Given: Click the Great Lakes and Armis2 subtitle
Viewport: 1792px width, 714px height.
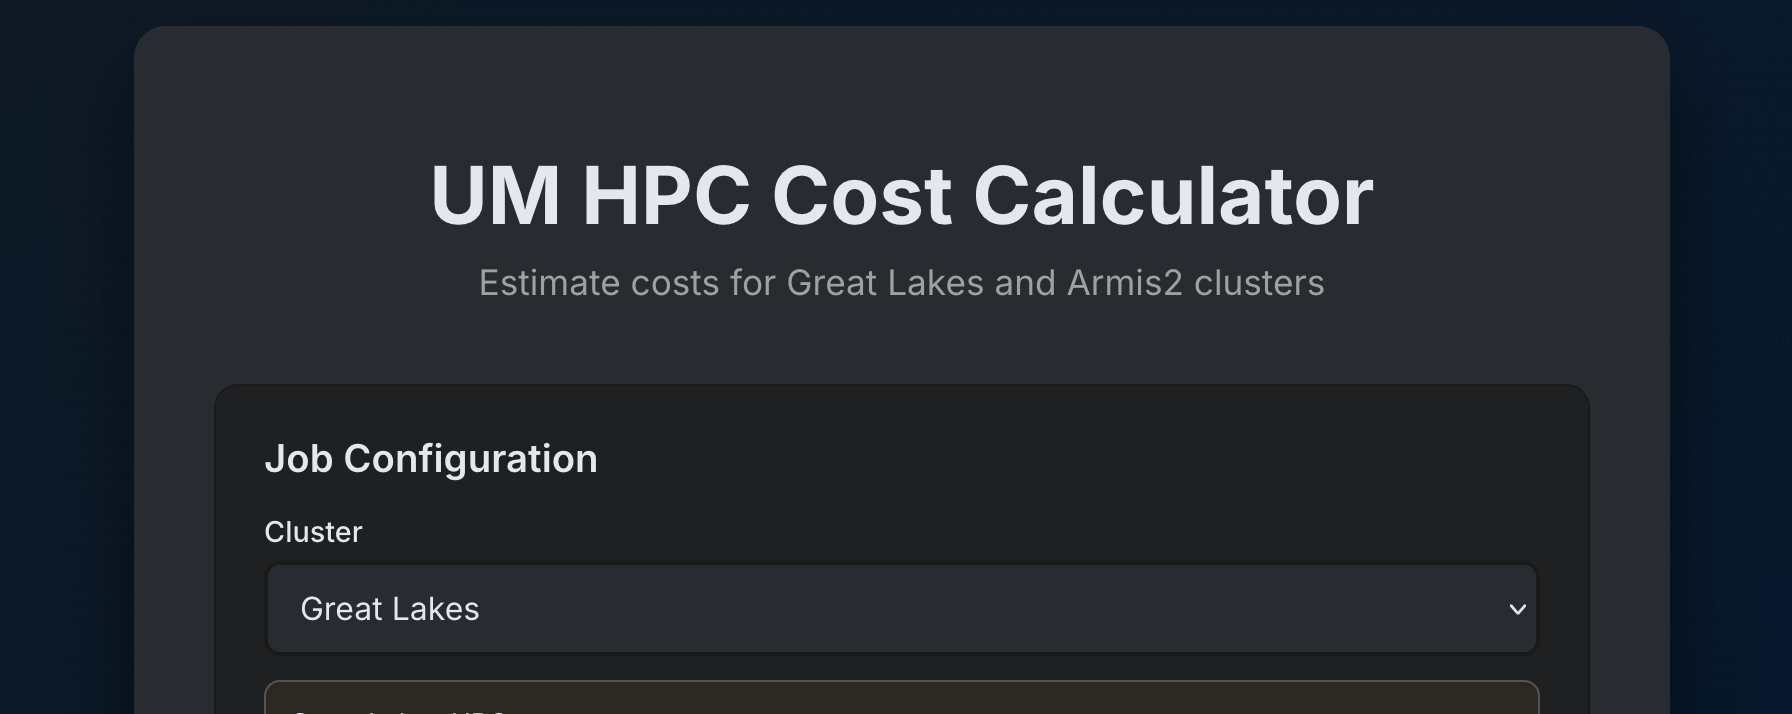Looking at the screenshot, I should [900, 283].
